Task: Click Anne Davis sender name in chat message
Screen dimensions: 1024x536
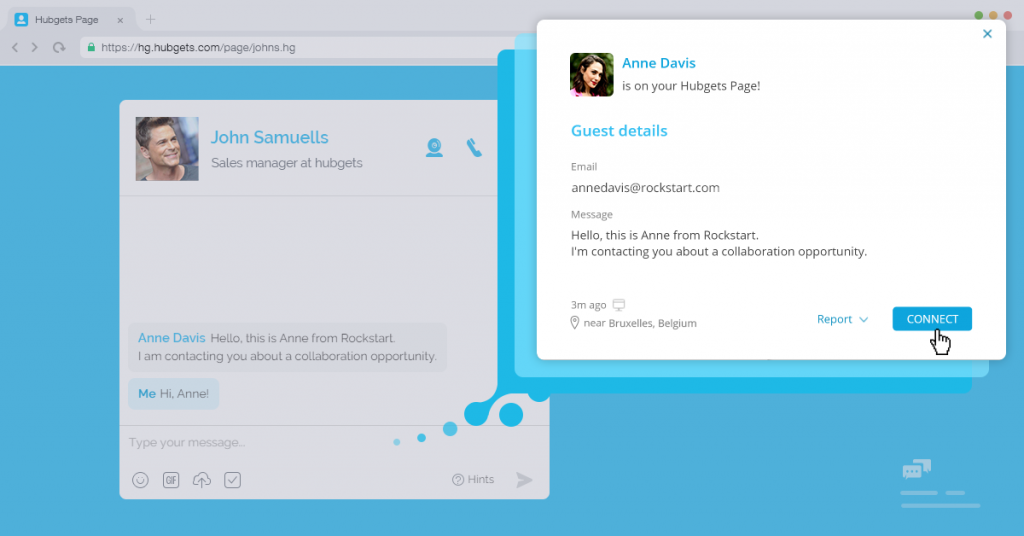Action: coord(172,338)
